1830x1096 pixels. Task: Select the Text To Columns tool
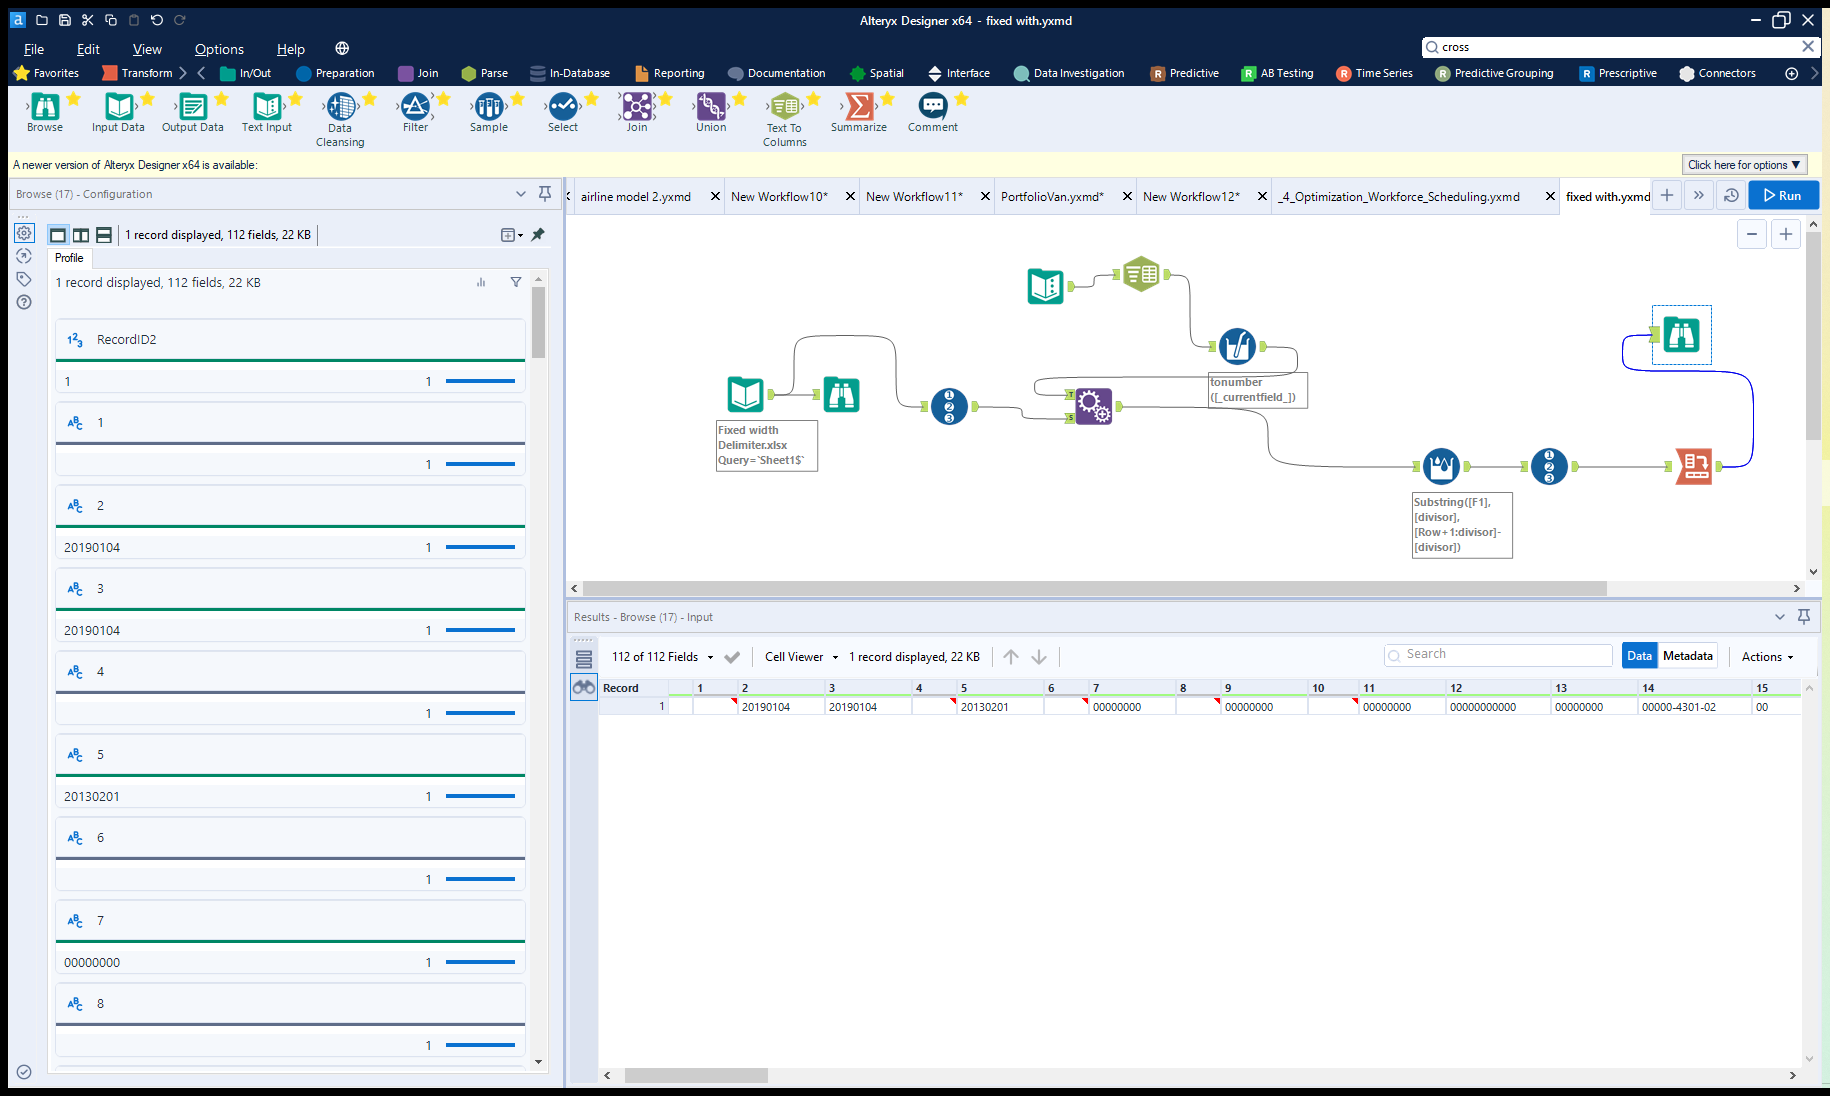click(785, 107)
